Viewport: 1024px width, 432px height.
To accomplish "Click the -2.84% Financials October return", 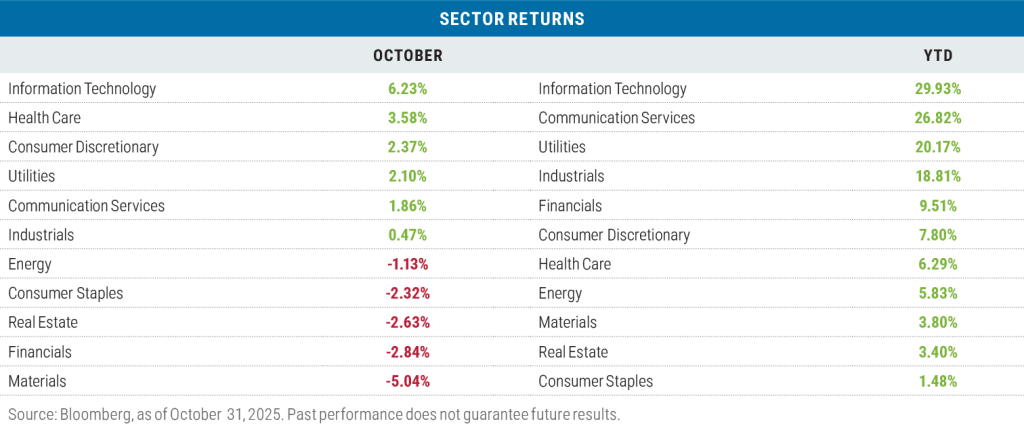I will 405,352.
